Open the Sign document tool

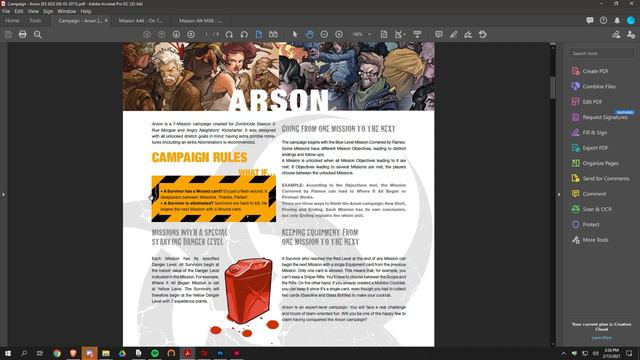click(x=468, y=35)
